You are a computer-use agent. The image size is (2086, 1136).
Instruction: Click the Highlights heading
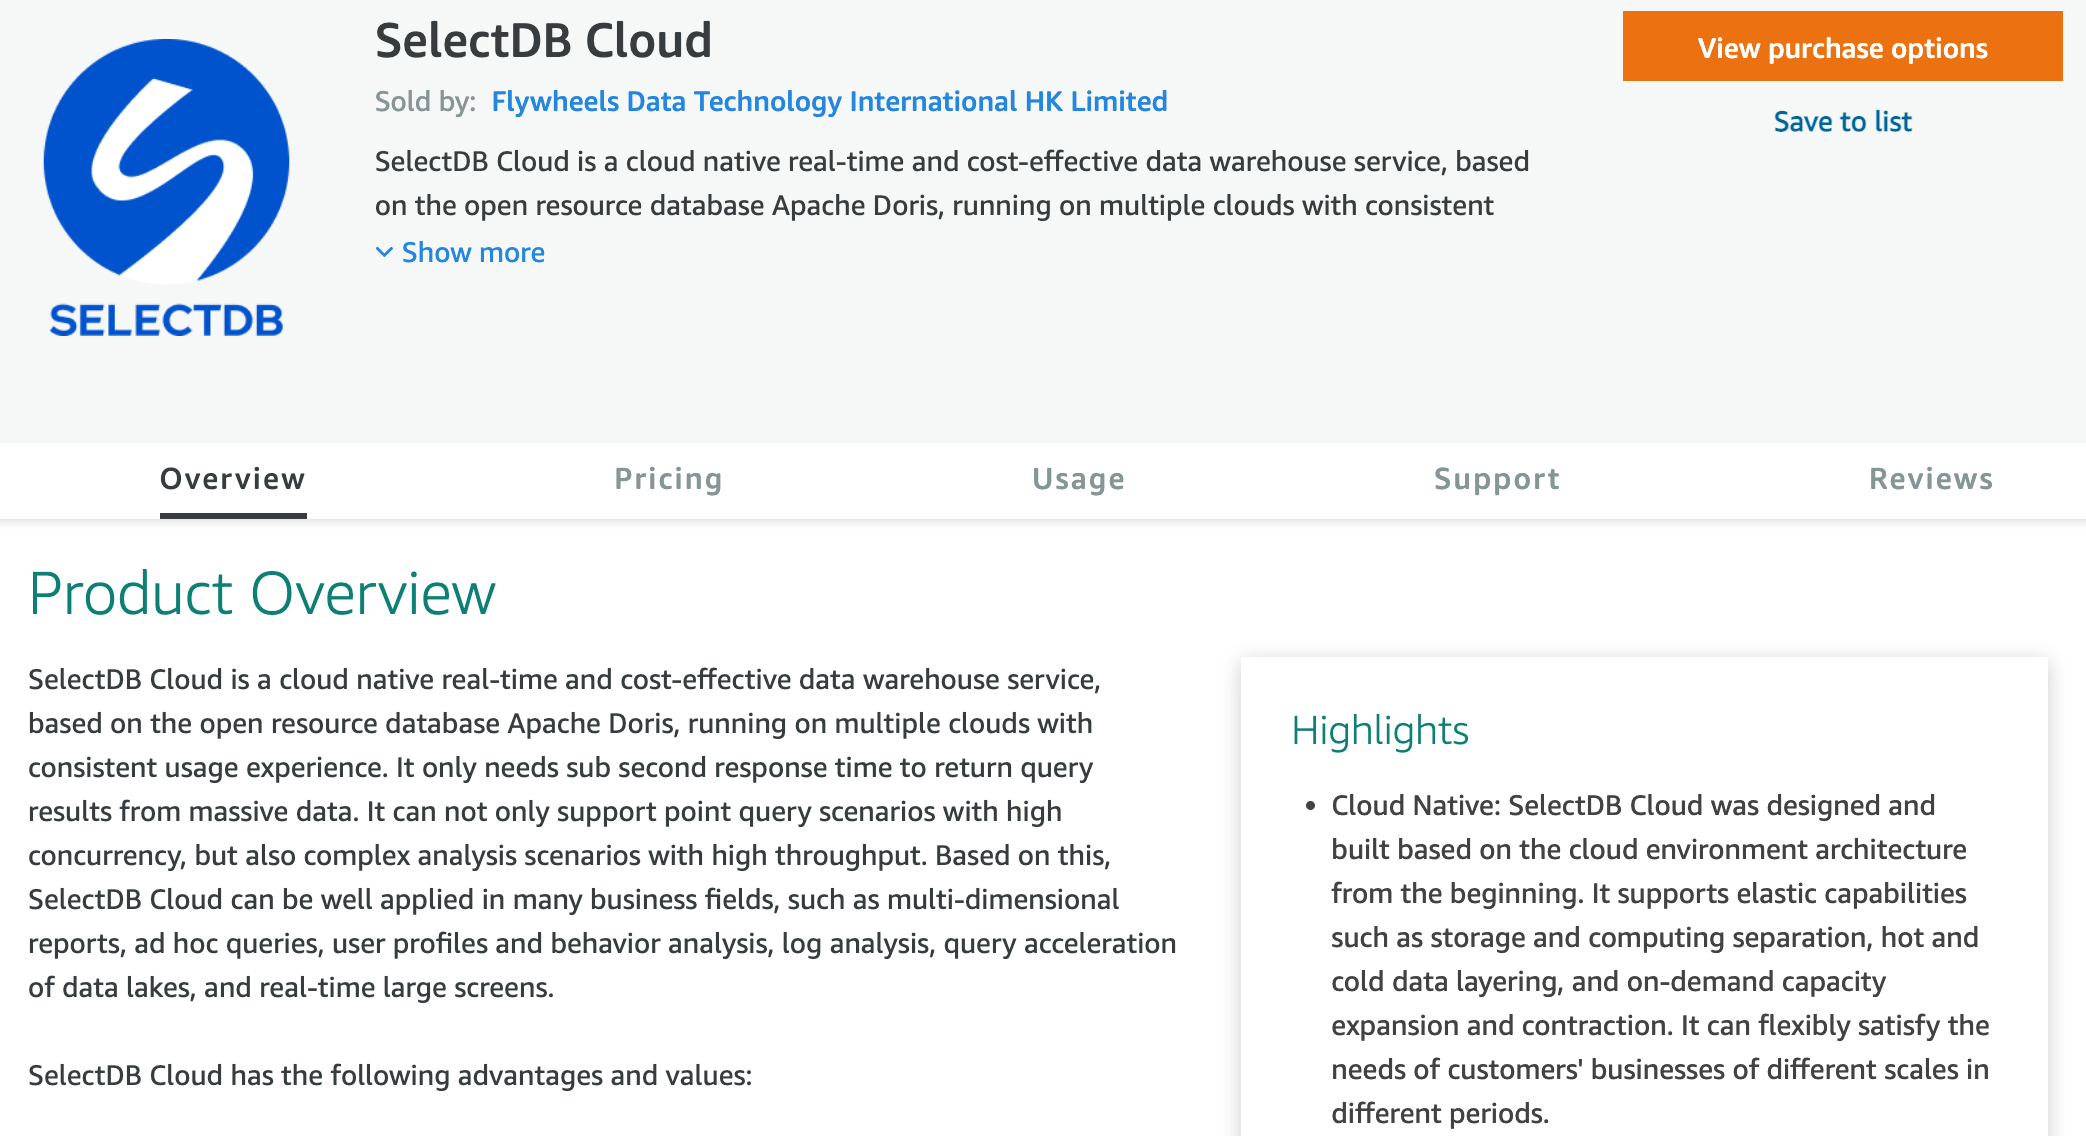click(1379, 731)
